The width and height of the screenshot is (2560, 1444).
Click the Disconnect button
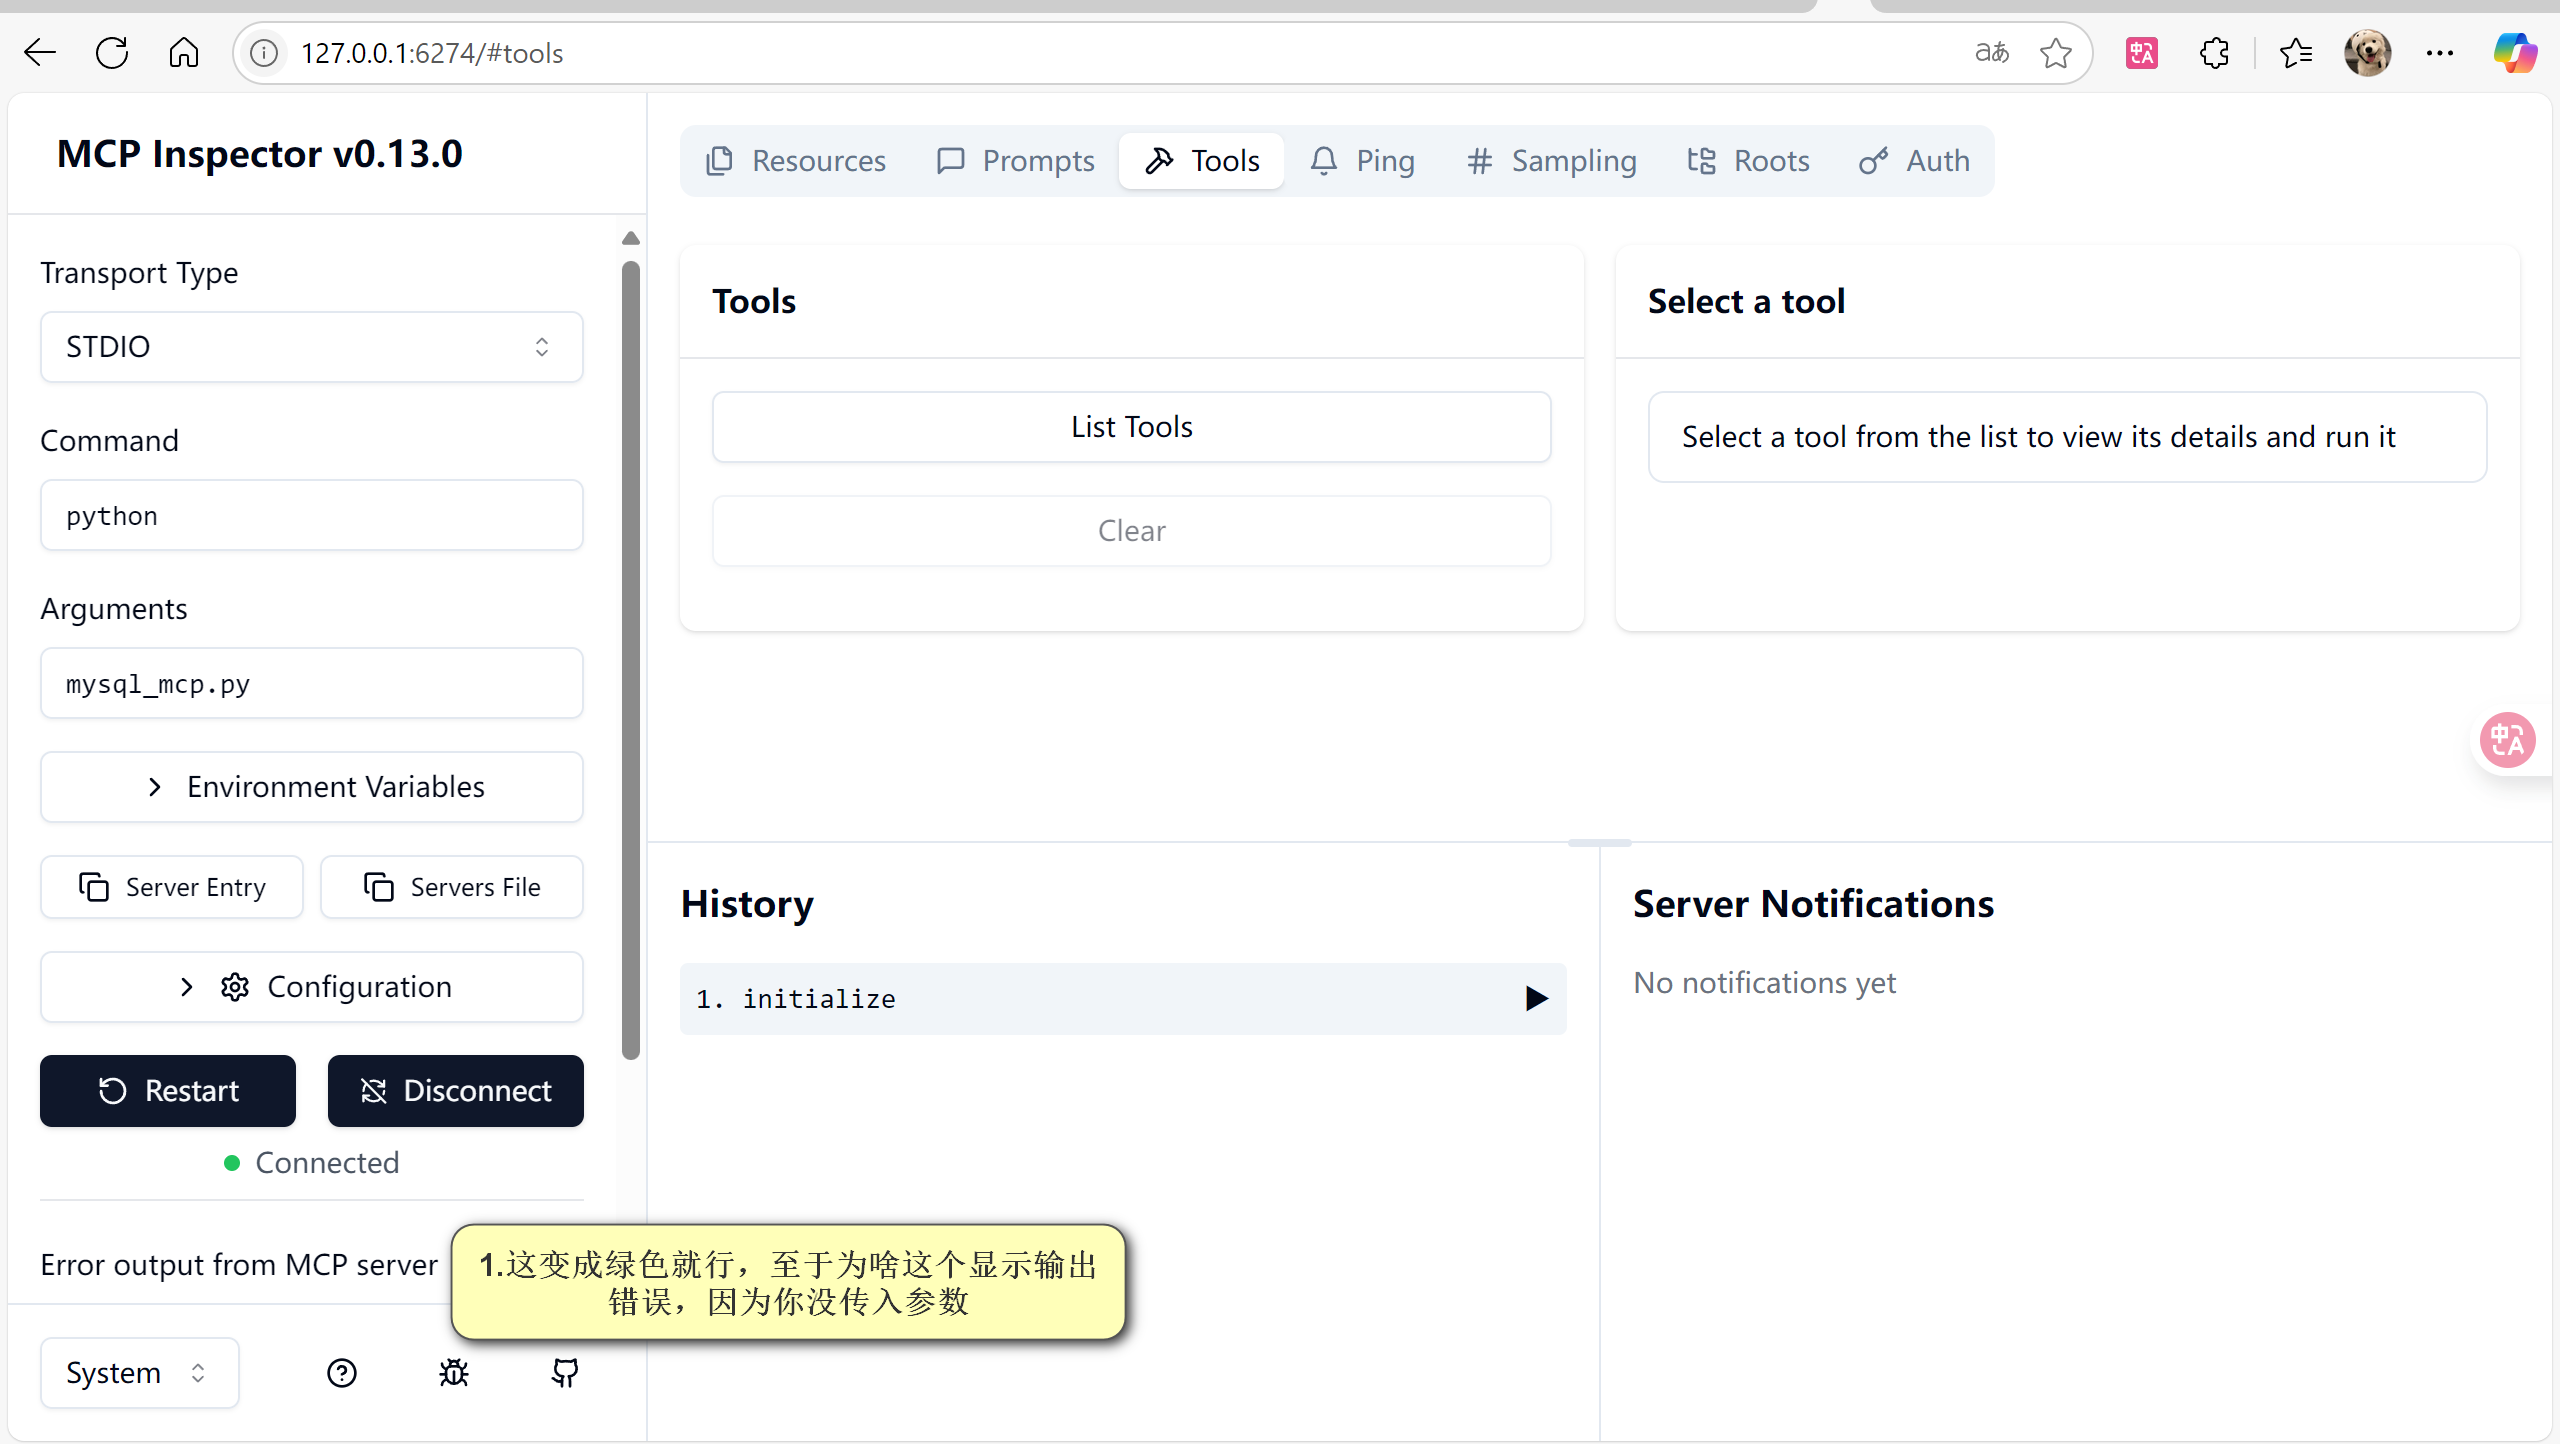(456, 1091)
